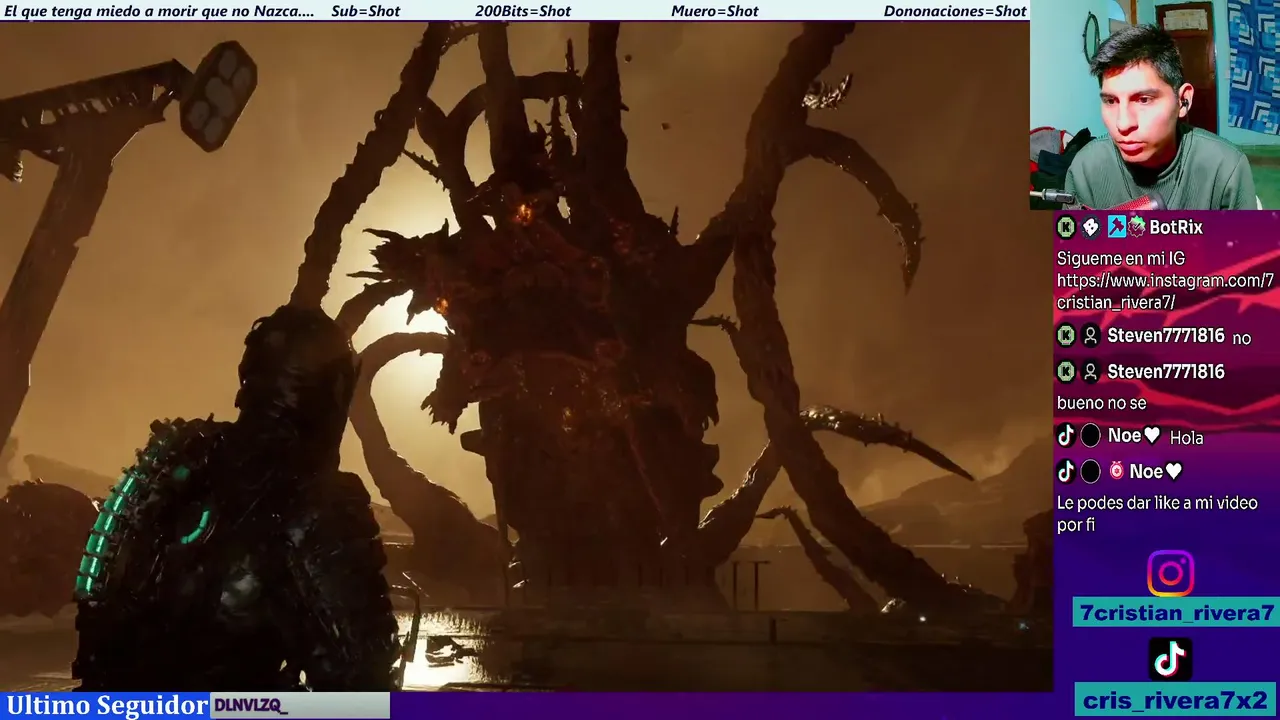1280x720 pixels.
Task: Click user avatar icon above "bueno no se"
Action: point(1091,372)
